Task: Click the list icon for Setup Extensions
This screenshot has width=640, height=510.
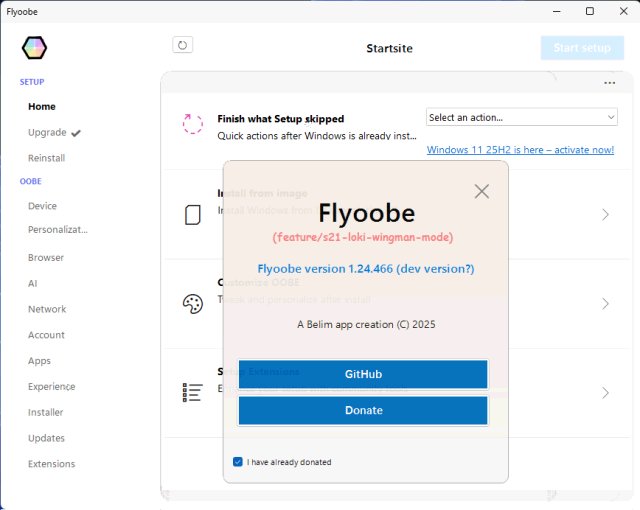Action: point(192,392)
